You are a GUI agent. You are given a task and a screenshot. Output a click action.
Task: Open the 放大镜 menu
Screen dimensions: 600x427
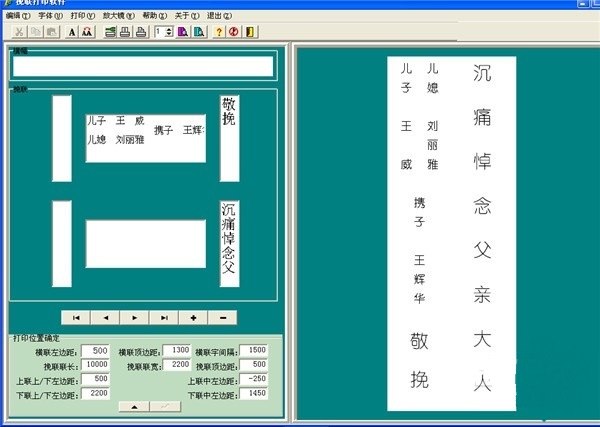119,16
